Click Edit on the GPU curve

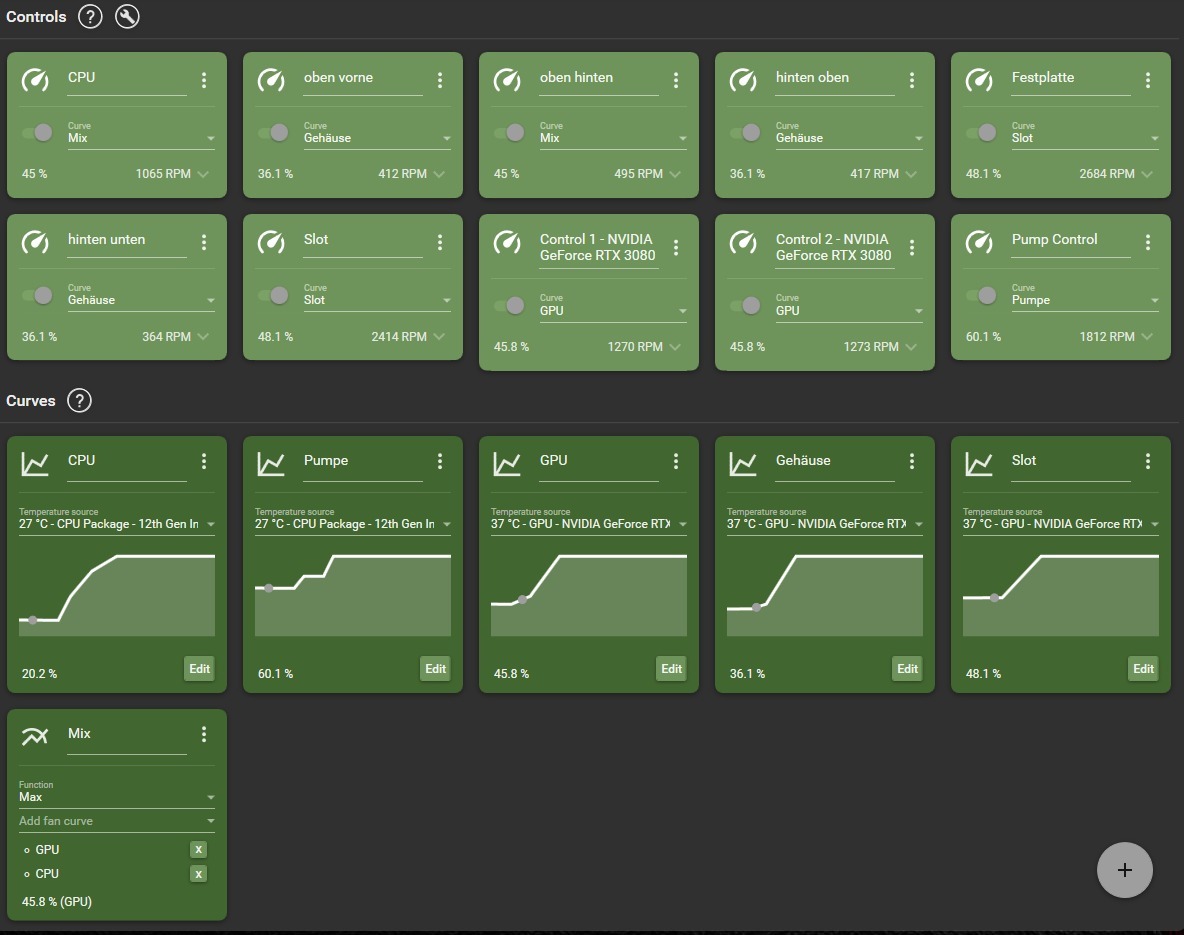[x=671, y=669]
